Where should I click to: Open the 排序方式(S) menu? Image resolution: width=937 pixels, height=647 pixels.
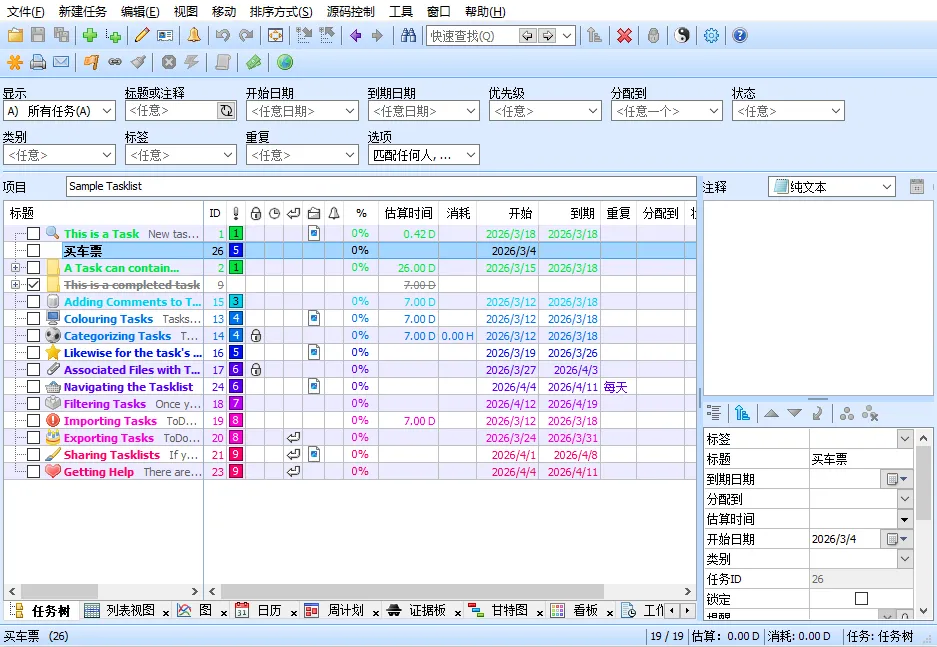click(281, 11)
